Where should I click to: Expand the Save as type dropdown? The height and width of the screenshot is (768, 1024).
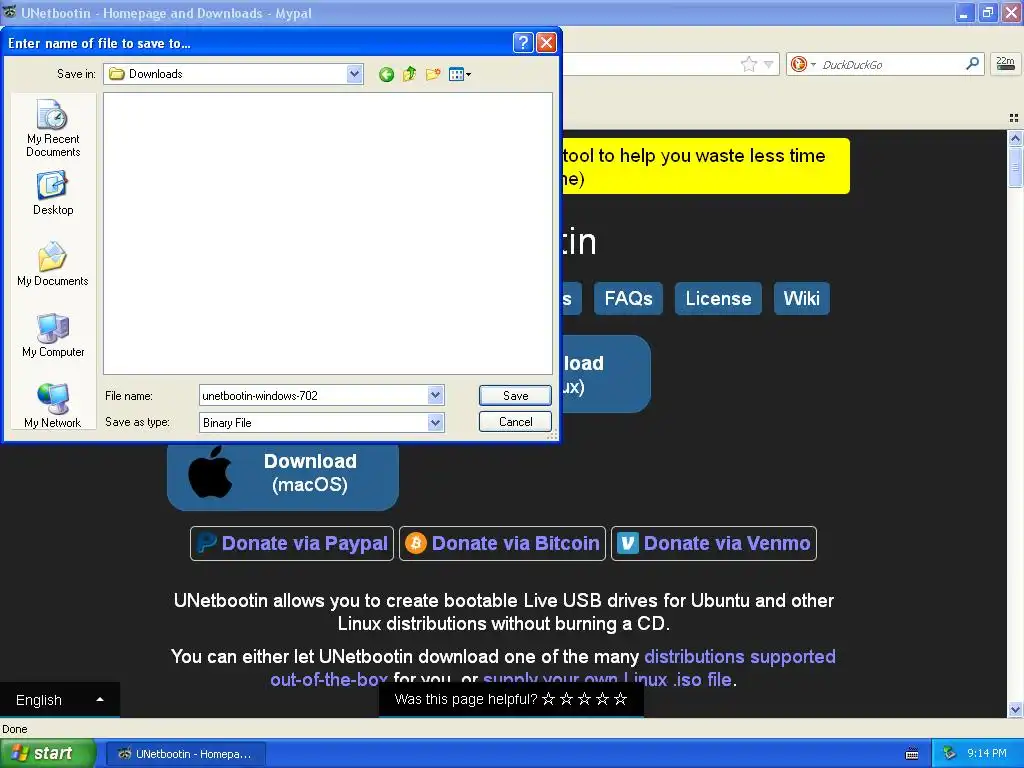pos(436,423)
